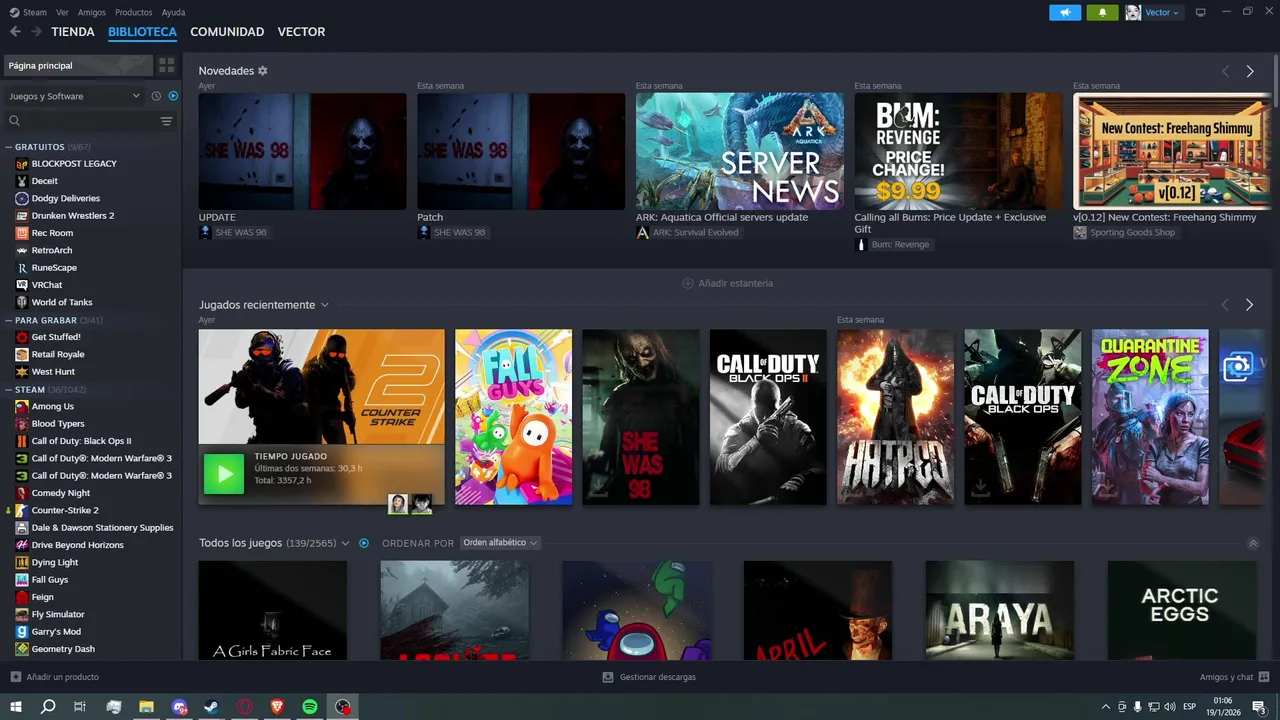Open Arctic Eggs game tile

[x=1181, y=610]
